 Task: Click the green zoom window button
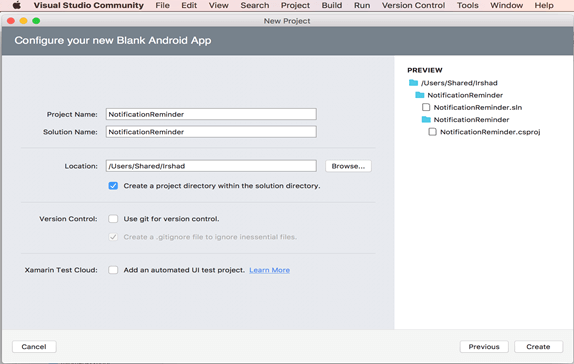(36, 21)
